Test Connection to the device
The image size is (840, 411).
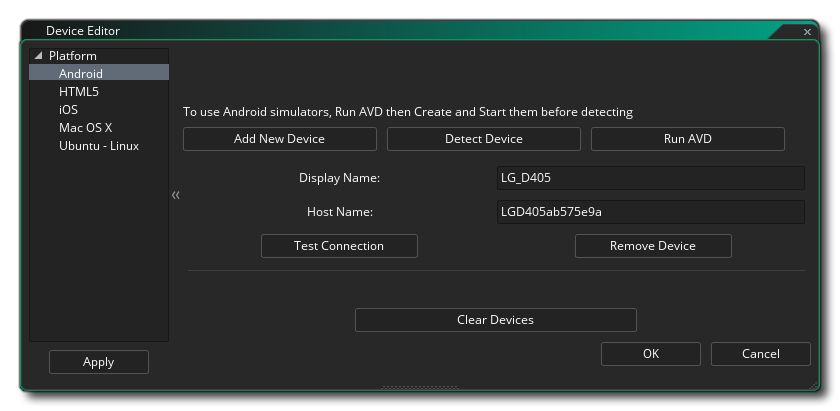339,246
